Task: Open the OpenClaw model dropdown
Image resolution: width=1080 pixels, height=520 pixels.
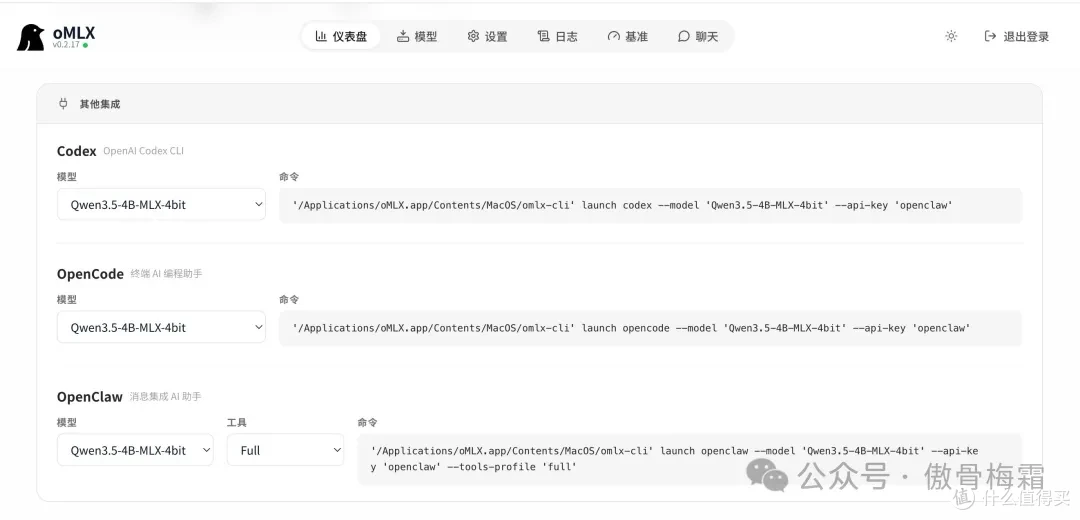Action: point(135,450)
